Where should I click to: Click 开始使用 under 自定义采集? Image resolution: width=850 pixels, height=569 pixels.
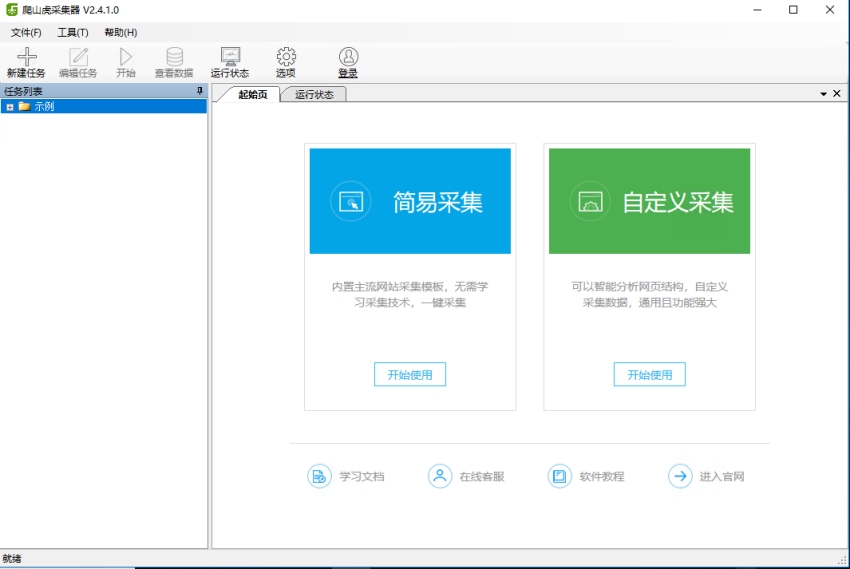[x=649, y=375]
